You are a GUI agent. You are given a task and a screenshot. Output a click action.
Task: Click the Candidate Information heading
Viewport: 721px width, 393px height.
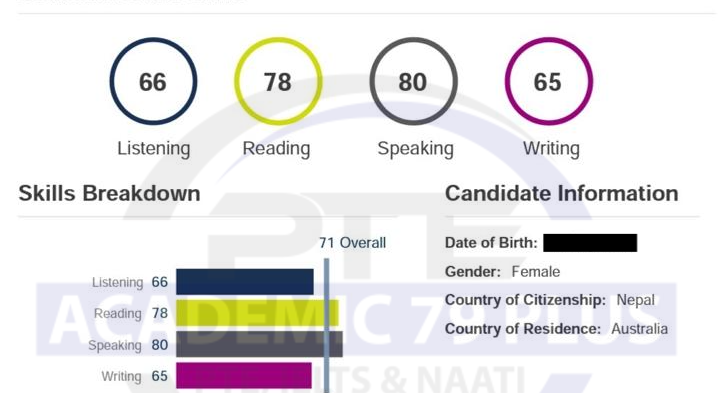[x=561, y=194]
